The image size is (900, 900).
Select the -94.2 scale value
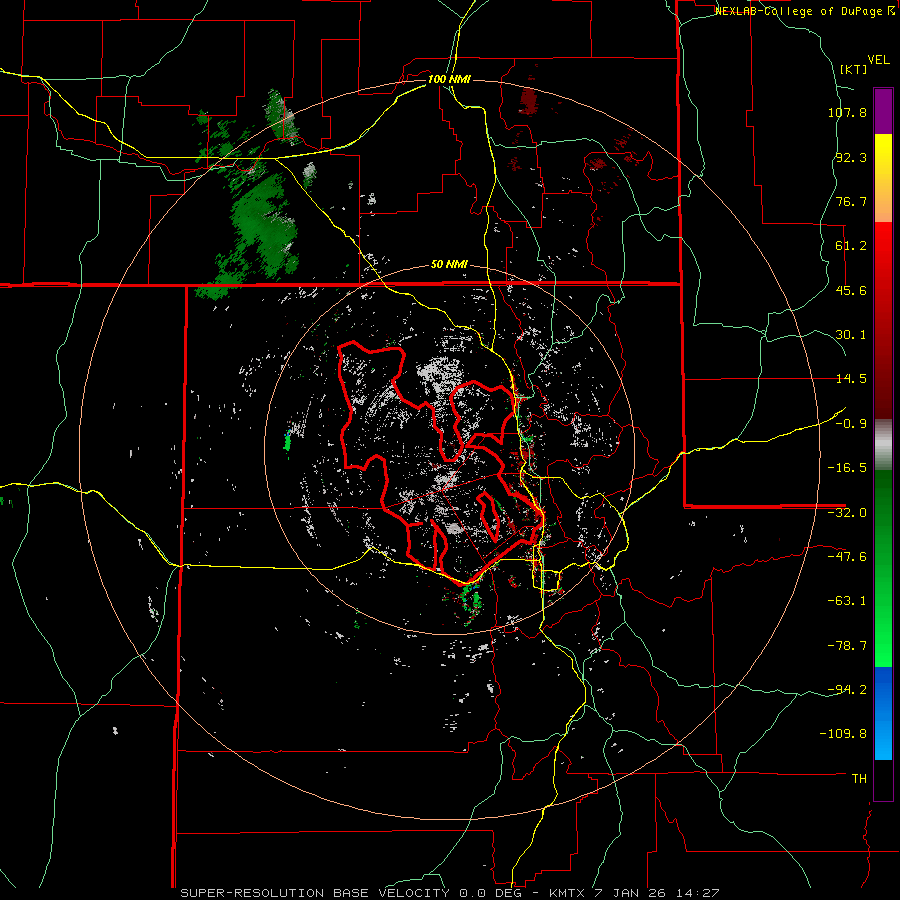847,690
